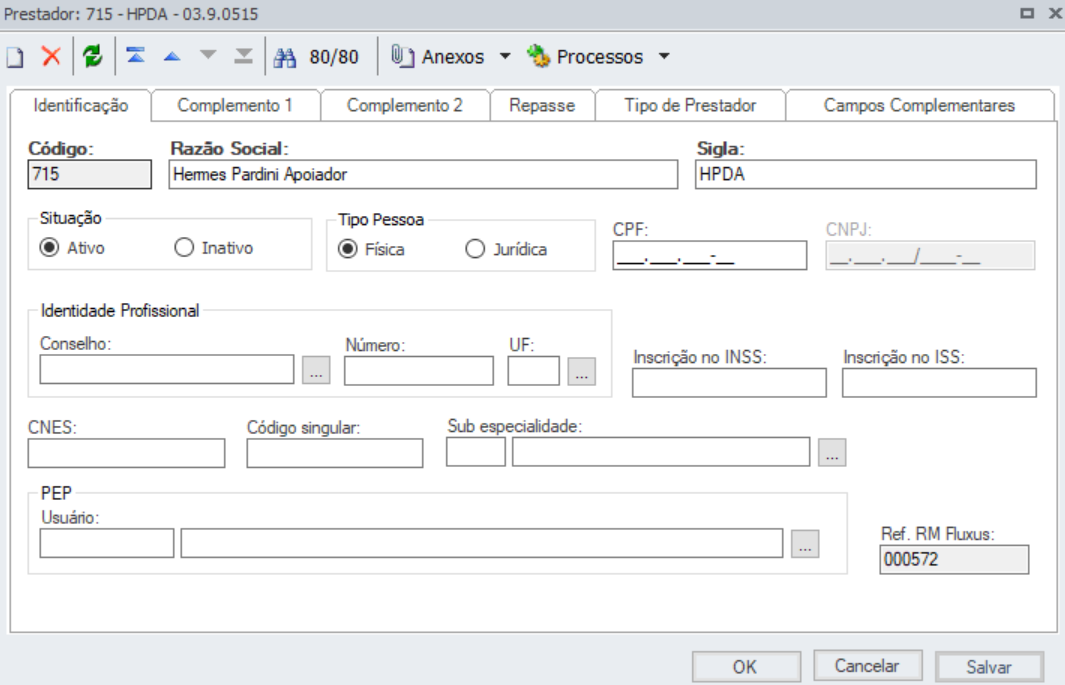
Task: Open Sub especialidade lookup ellipsis button
Action: click(832, 452)
